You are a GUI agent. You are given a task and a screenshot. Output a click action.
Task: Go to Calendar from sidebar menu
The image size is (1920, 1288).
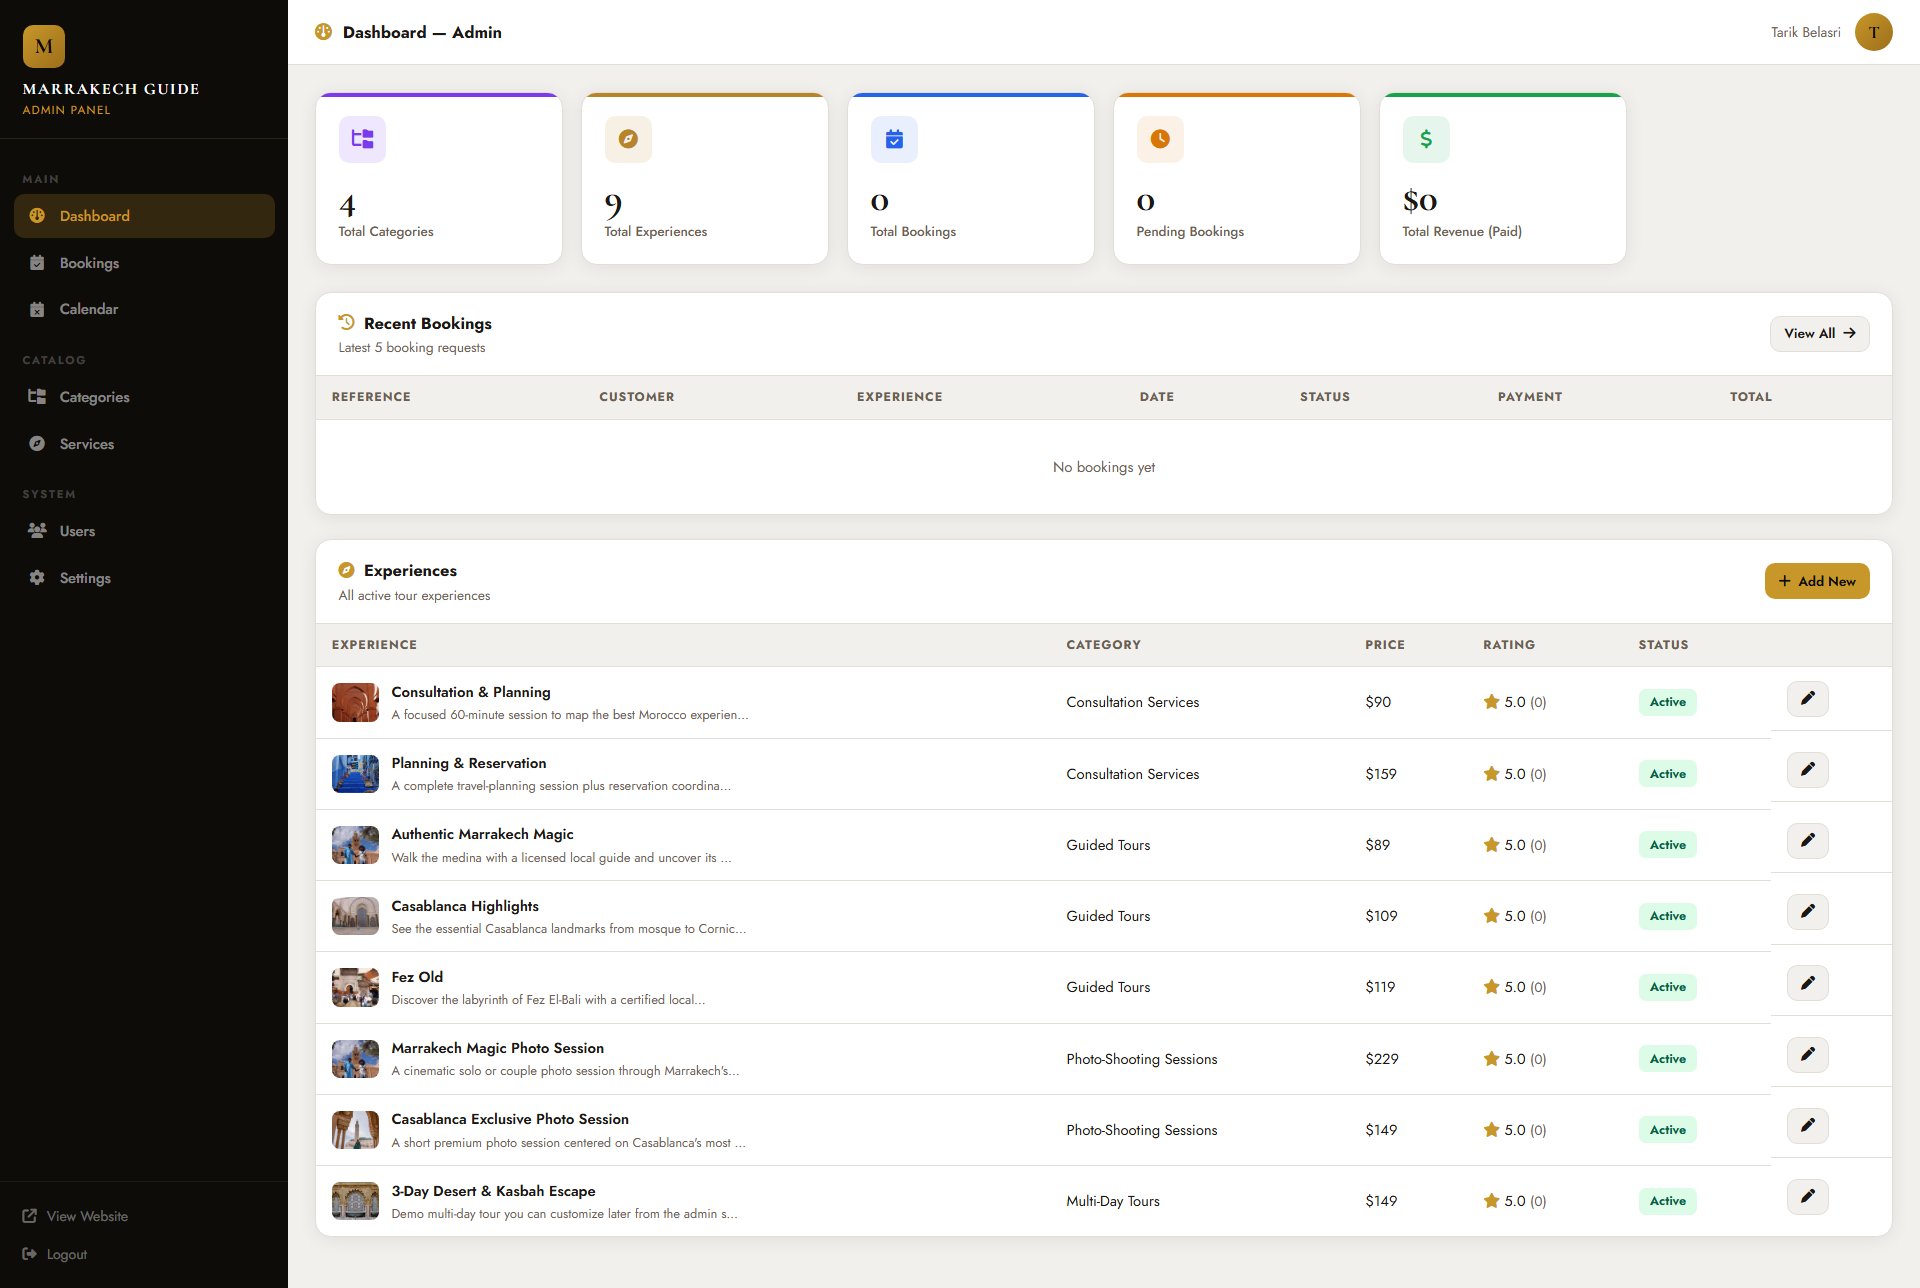pyautogui.click(x=88, y=309)
